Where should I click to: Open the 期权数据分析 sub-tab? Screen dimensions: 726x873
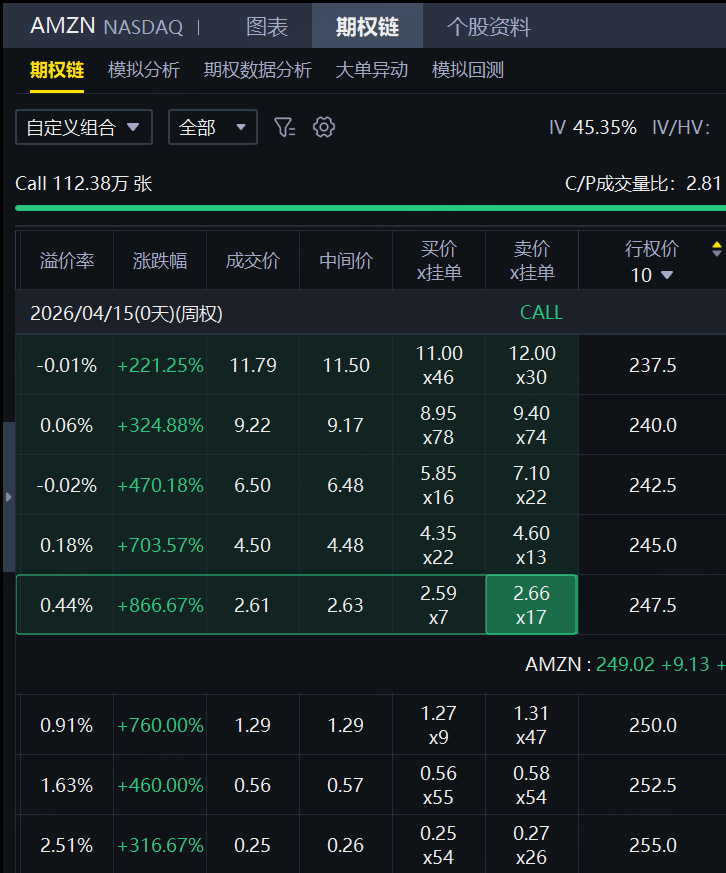(258, 70)
